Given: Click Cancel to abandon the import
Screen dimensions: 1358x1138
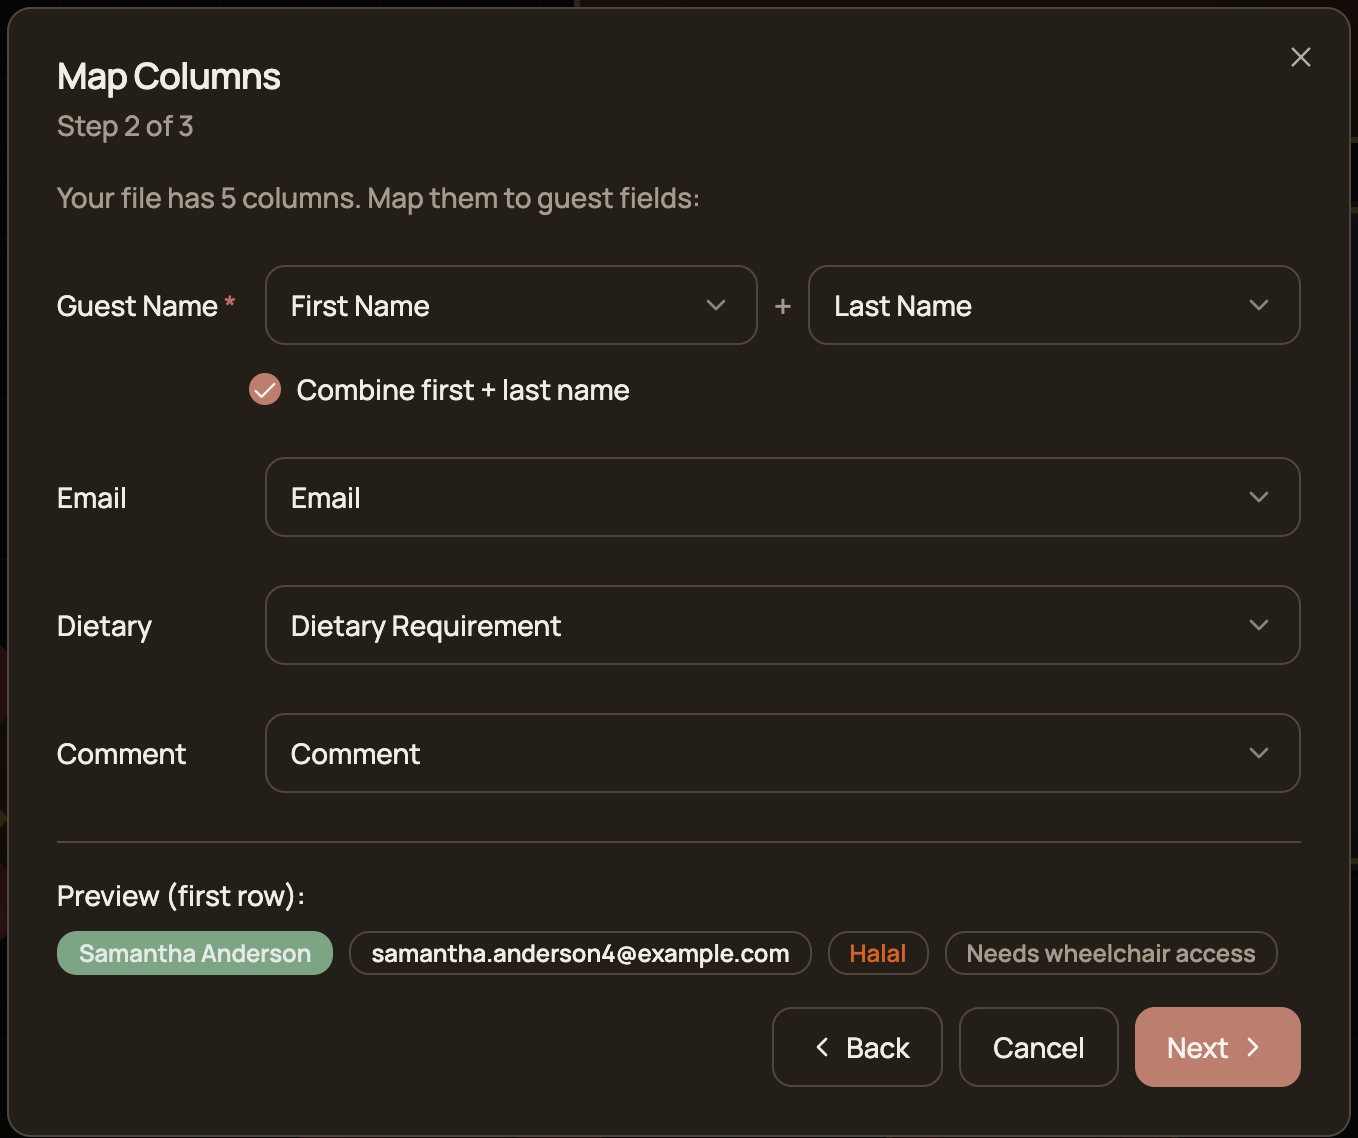Looking at the screenshot, I should pos(1038,1047).
